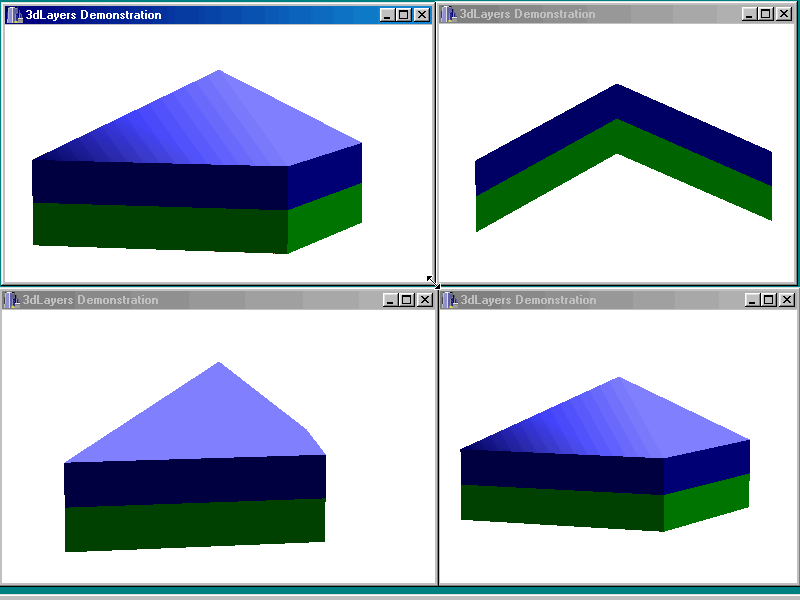Focus the bottom-left window by its title text
Screen dimensions: 800x600
tap(90, 300)
